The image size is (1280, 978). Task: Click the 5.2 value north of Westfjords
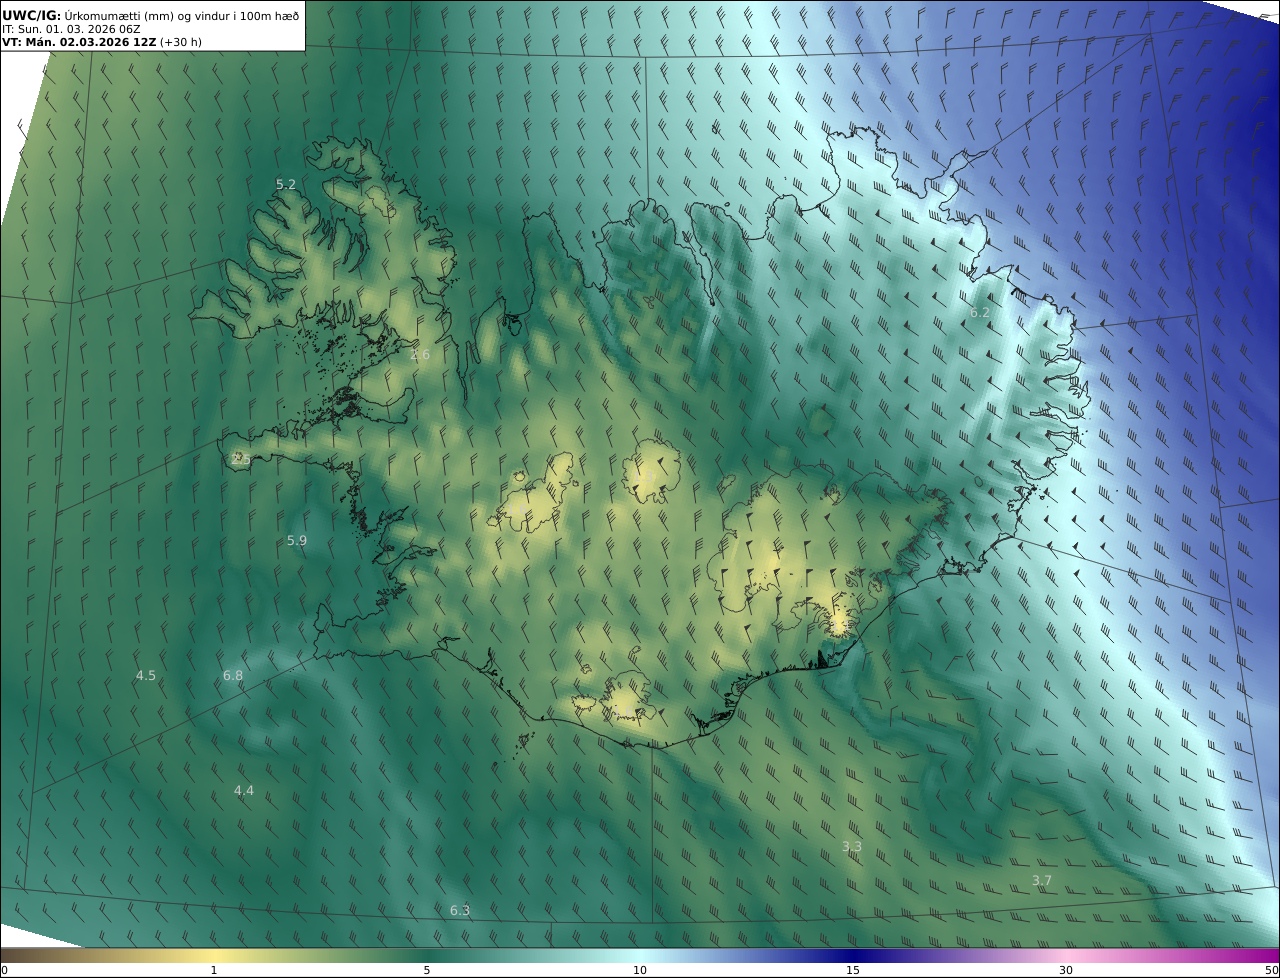click(x=286, y=185)
